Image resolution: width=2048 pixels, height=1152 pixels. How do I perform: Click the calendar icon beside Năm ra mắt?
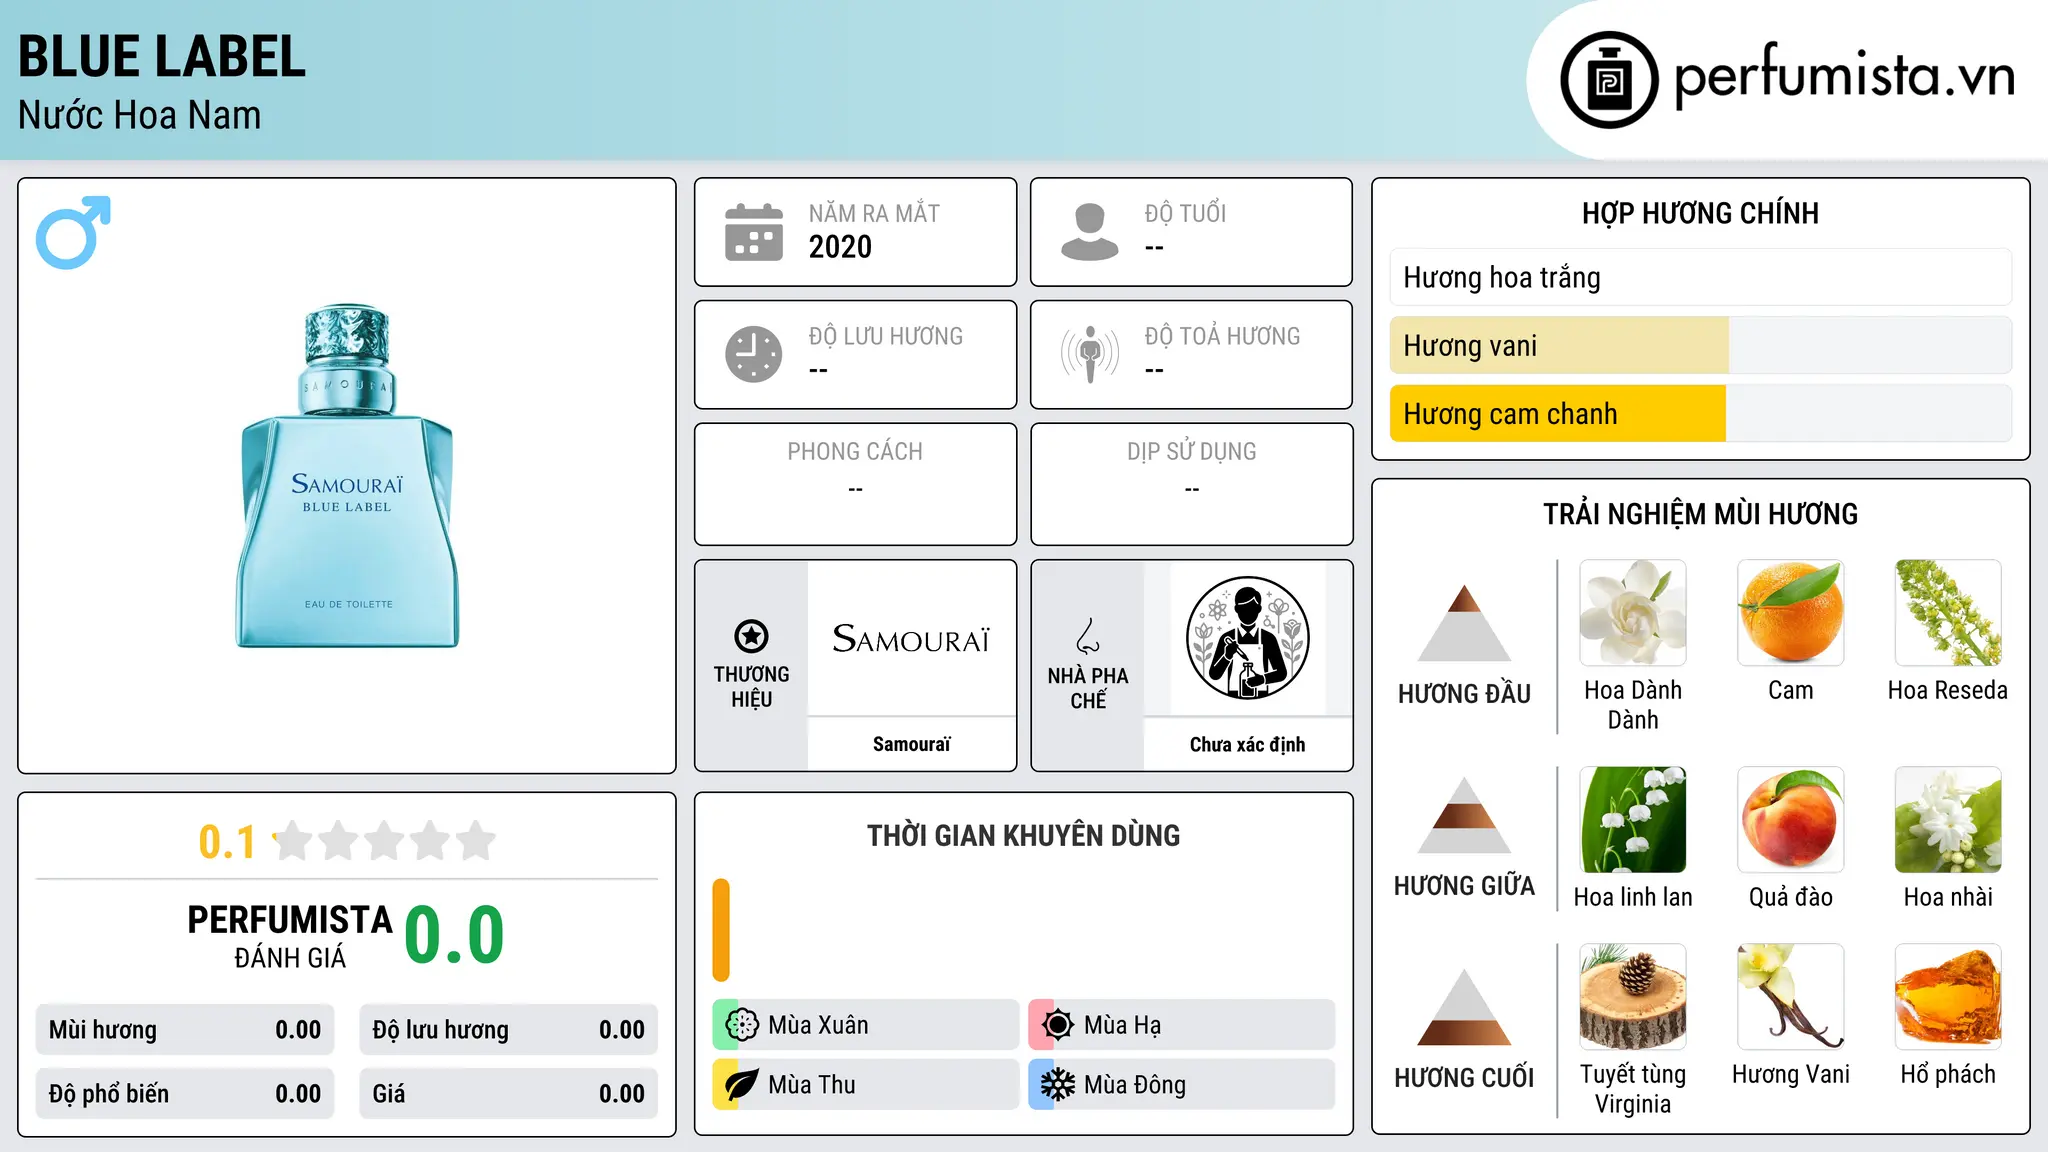tap(754, 232)
